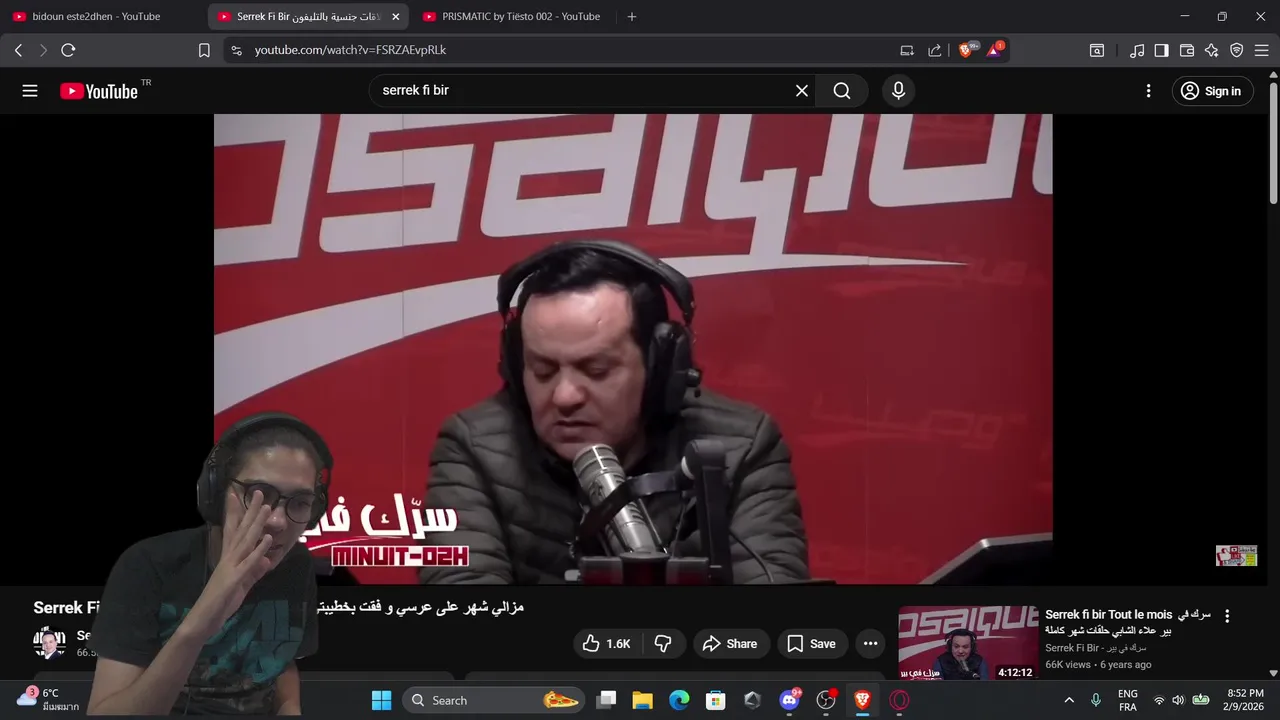
Task: Open Task View on the taskbar
Action: [x=606, y=700]
